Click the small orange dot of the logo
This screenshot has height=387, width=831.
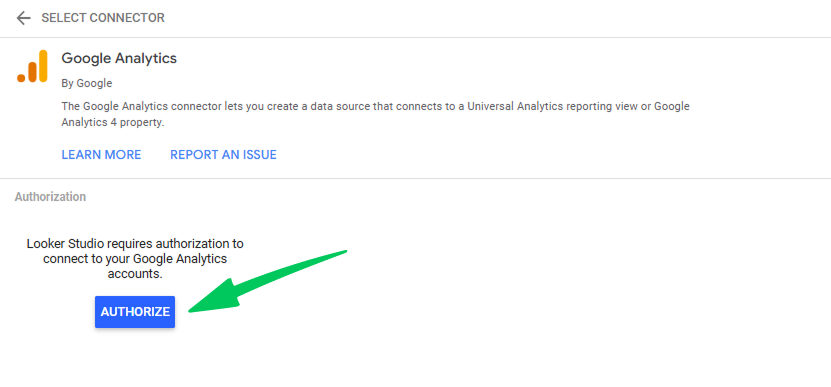(x=21, y=78)
